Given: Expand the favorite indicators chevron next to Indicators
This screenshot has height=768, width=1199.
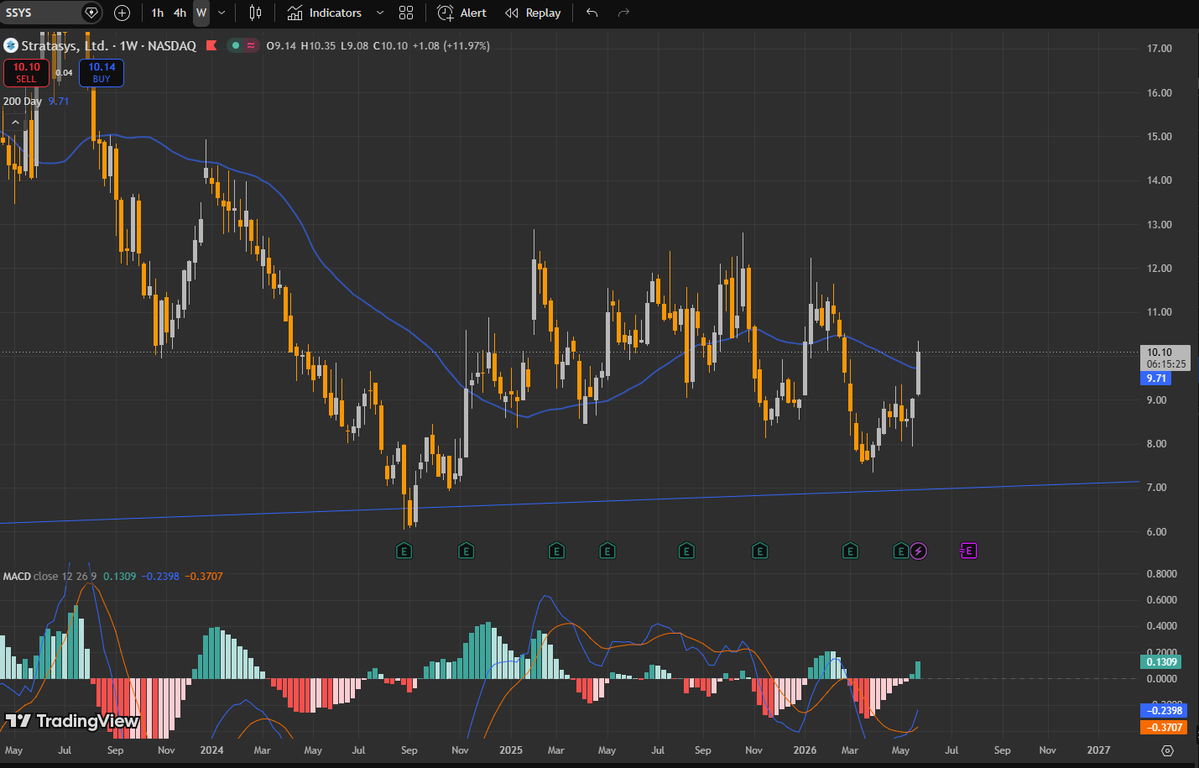Looking at the screenshot, I should click(x=380, y=13).
